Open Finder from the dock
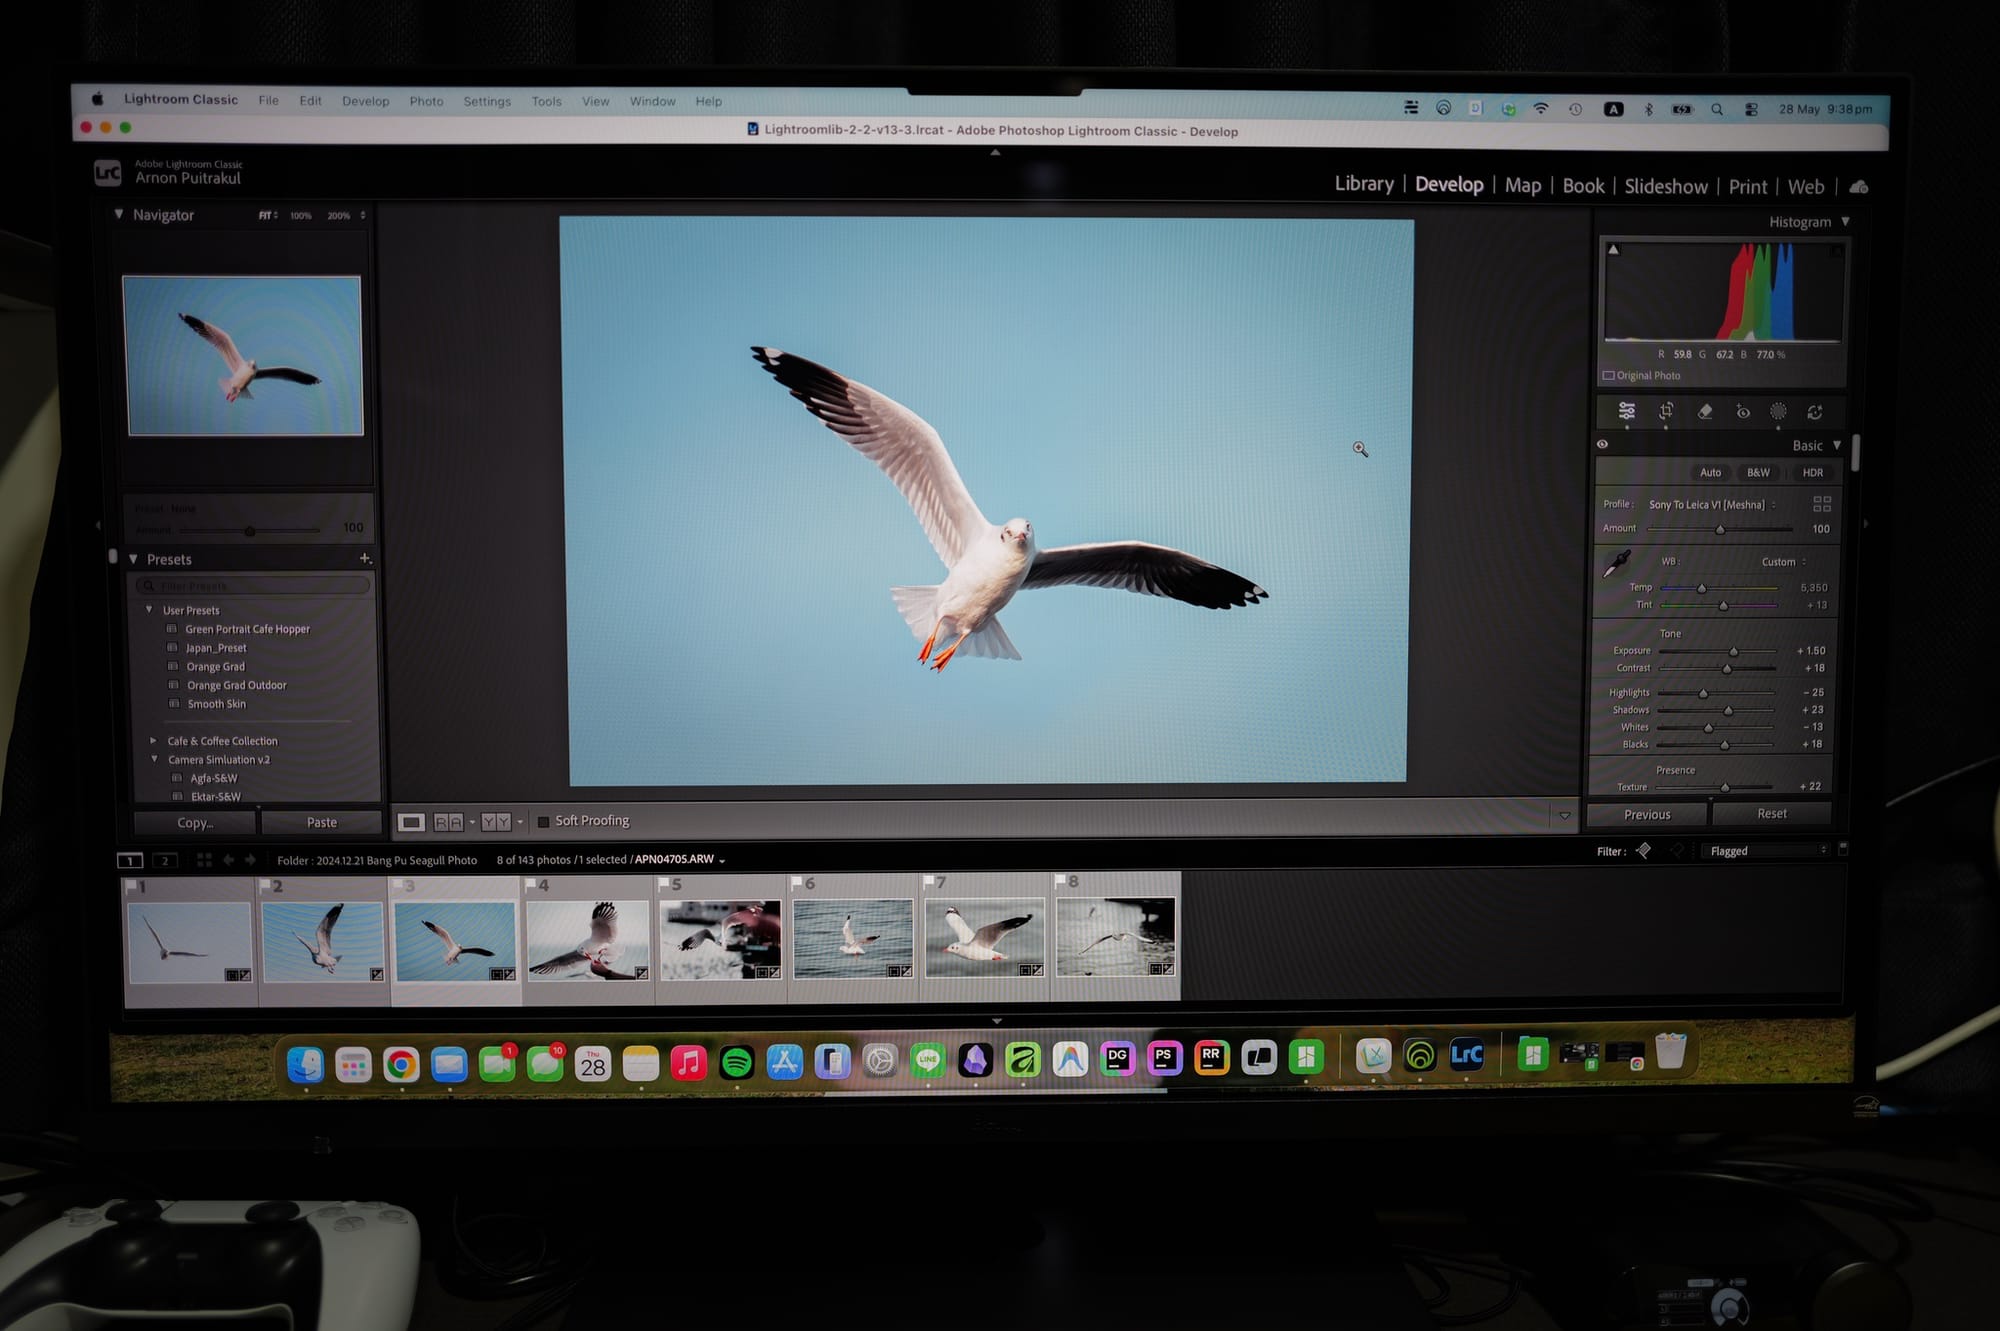2000x1331 pixels. (x=305, y=1064)
